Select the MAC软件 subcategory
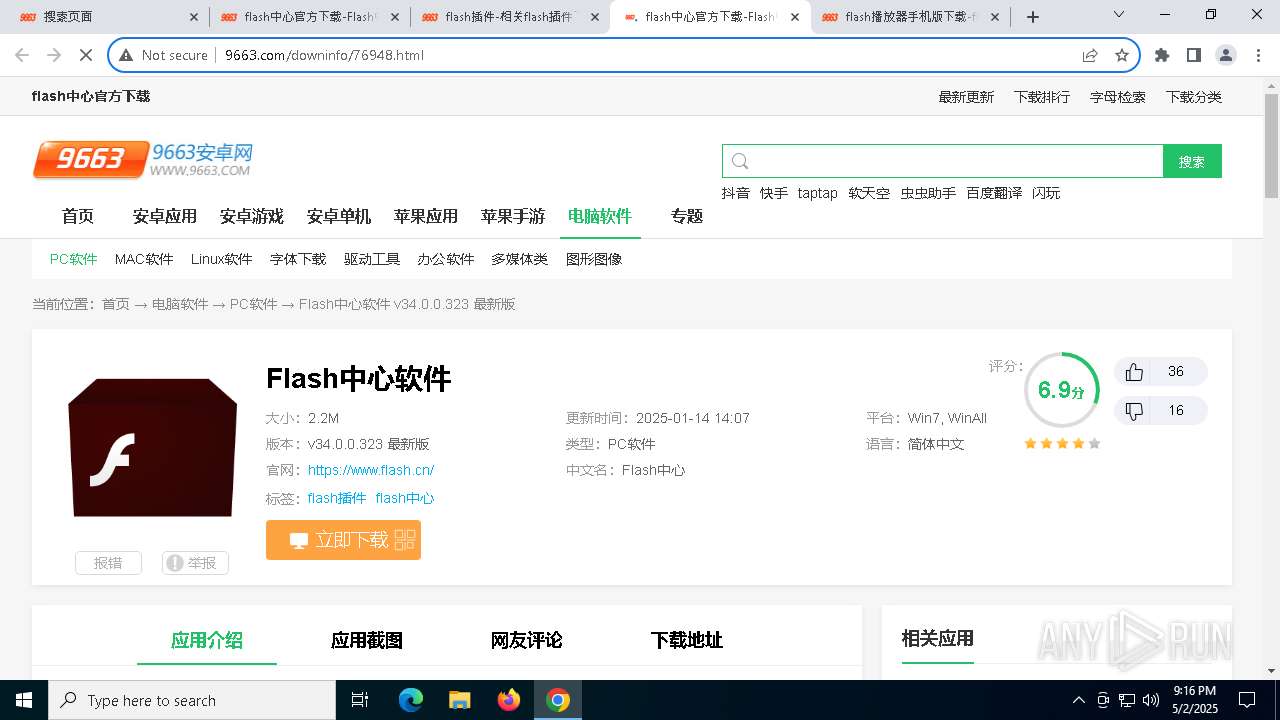This screenshot has width=1280, height=720. 144,259
